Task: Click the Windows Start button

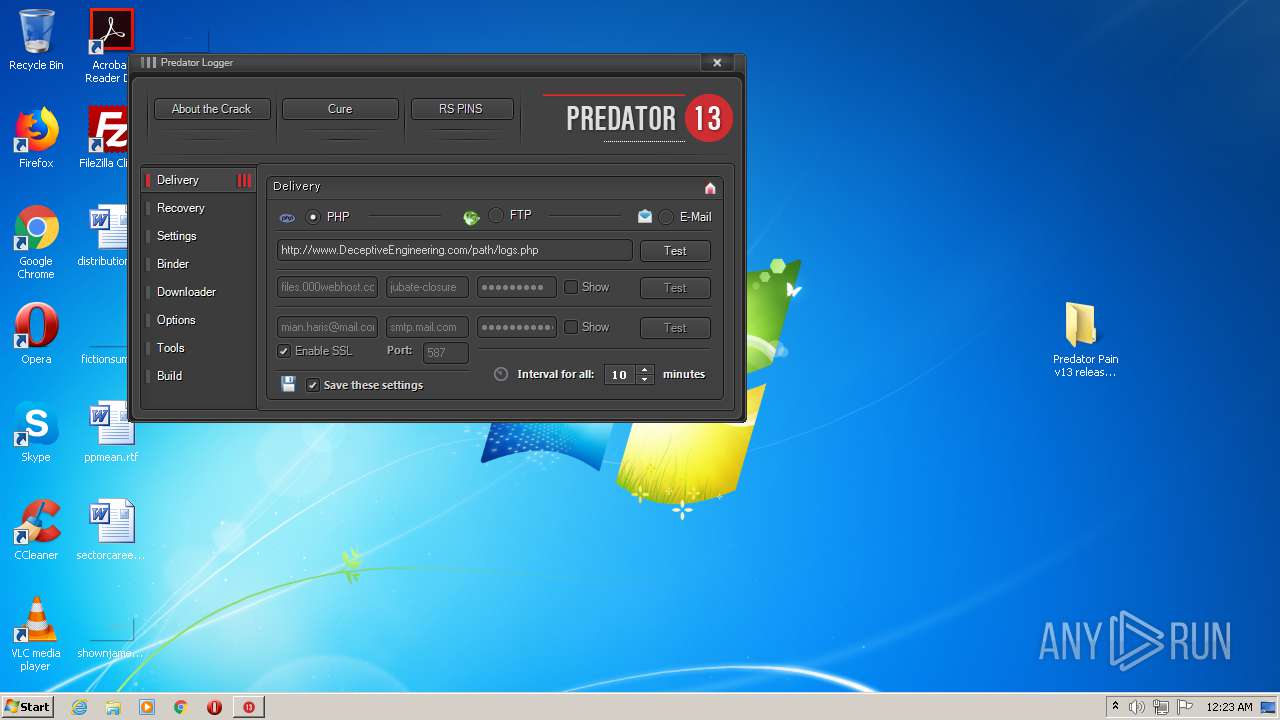Action: pos(27,707)
